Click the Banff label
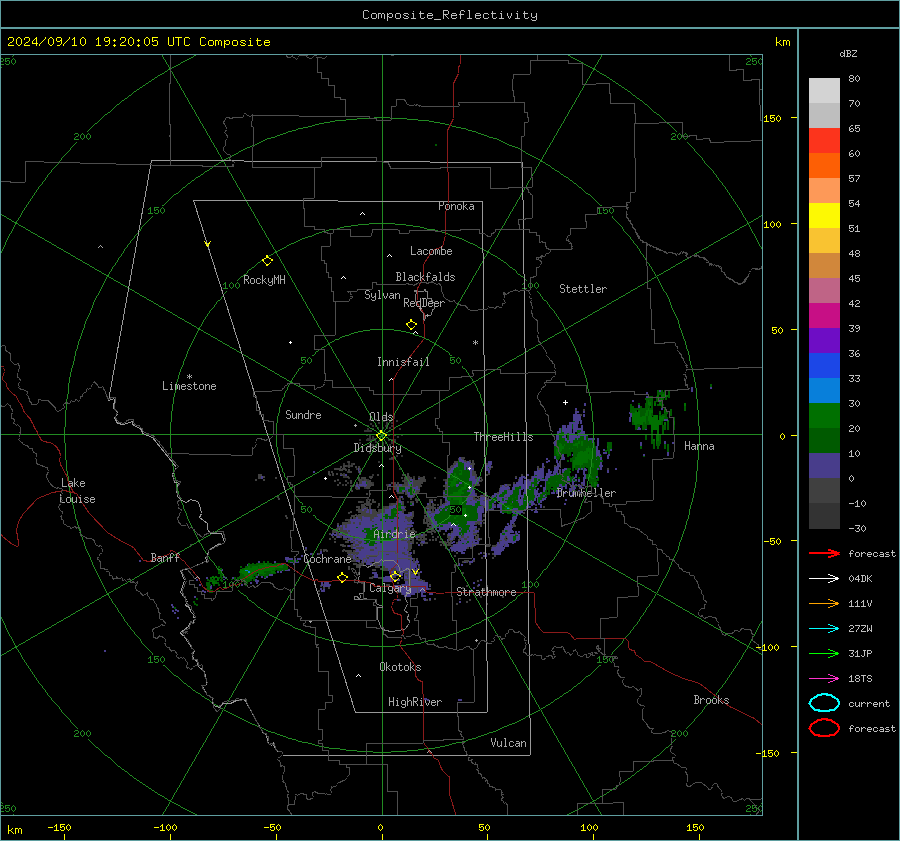This screenshot has height=841, width=900. click(x=165, y=557)
